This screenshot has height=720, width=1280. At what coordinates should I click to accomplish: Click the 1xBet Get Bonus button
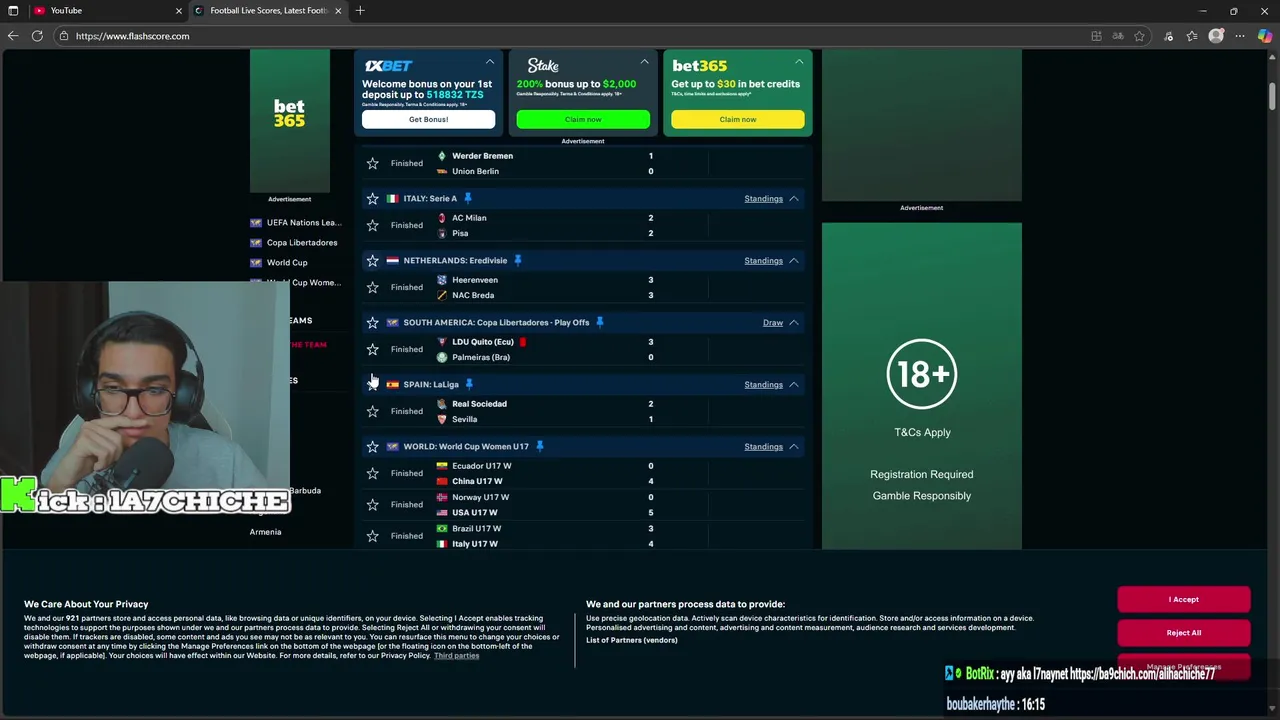click(428, 119)
